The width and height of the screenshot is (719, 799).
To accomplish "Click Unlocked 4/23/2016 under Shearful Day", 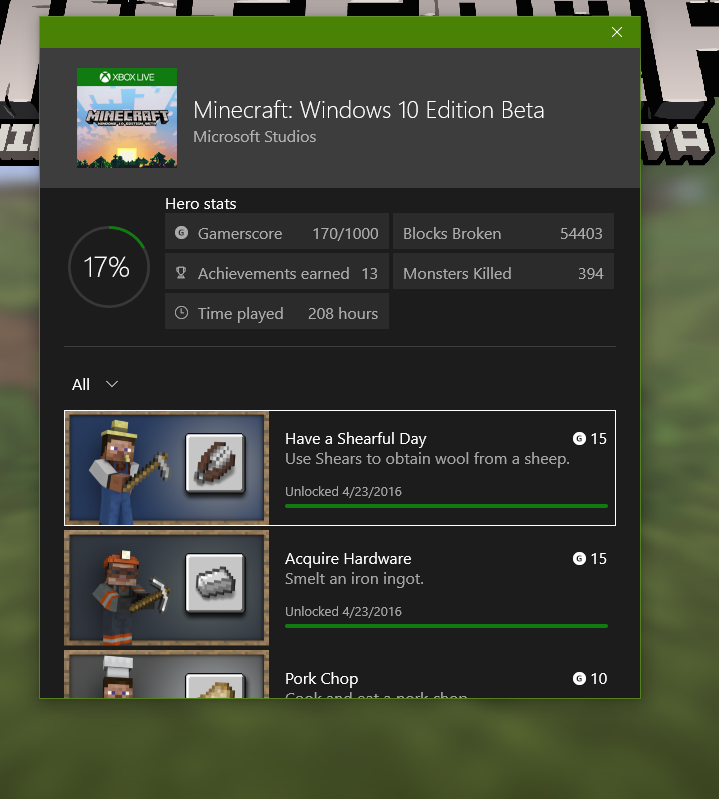I will (x=343, y=492).
